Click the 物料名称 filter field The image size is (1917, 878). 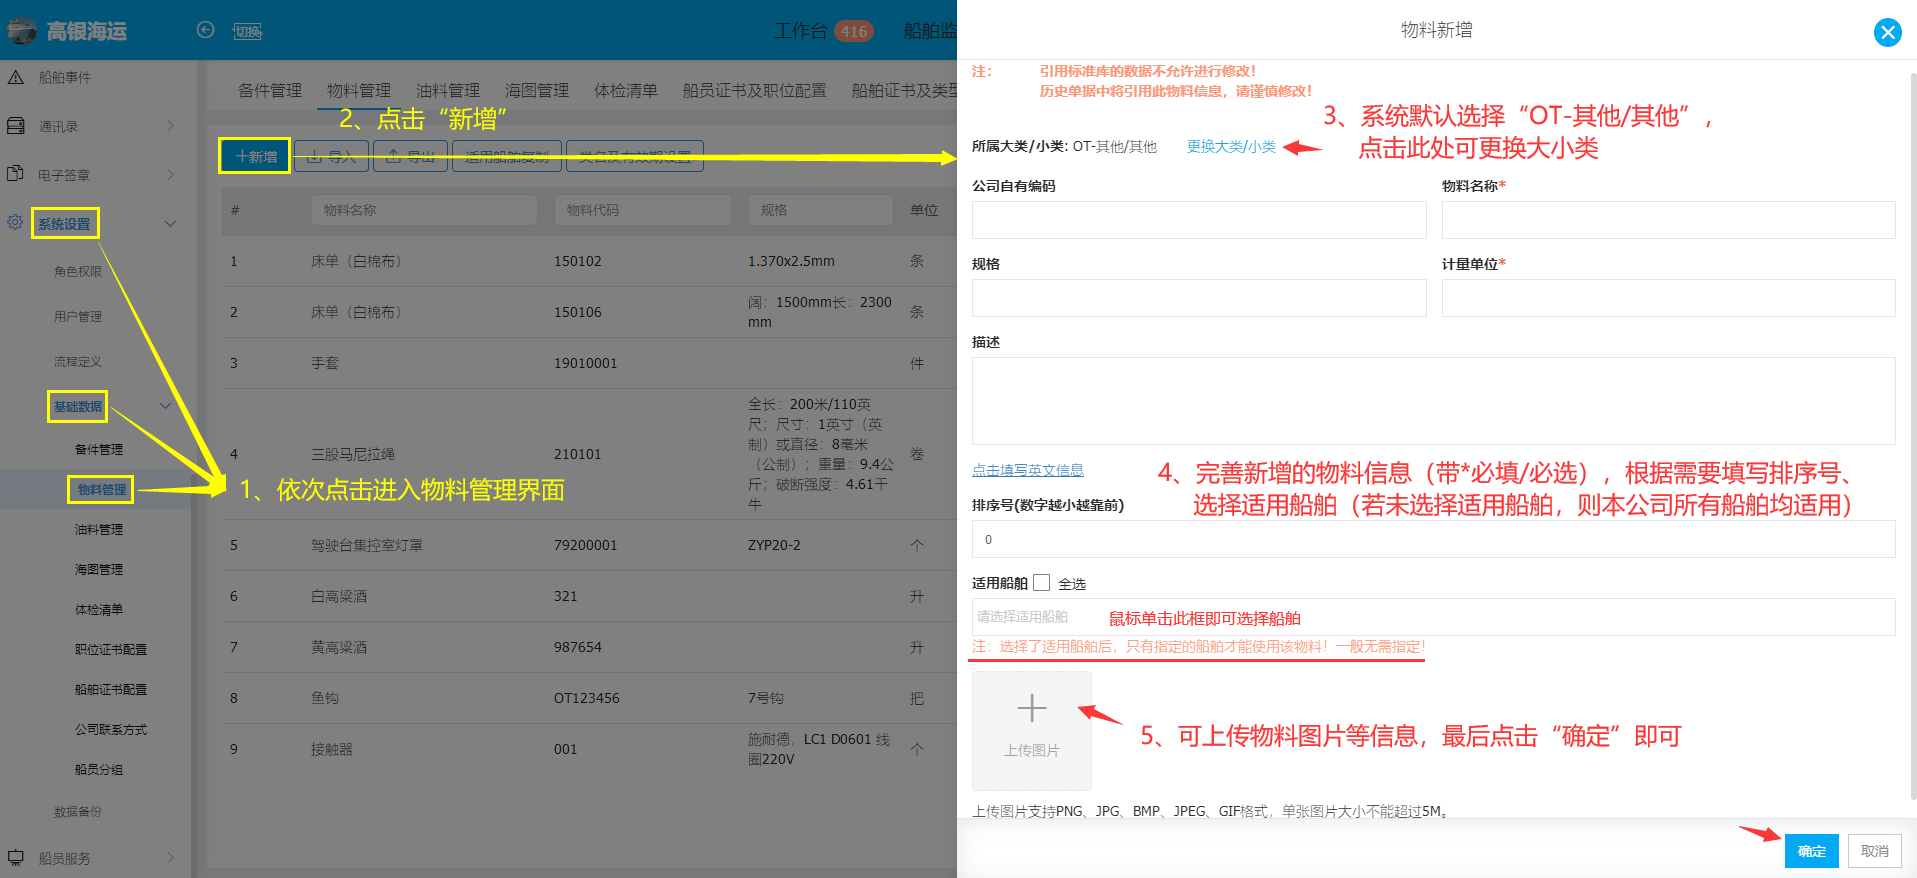click(x=424, y=210)
